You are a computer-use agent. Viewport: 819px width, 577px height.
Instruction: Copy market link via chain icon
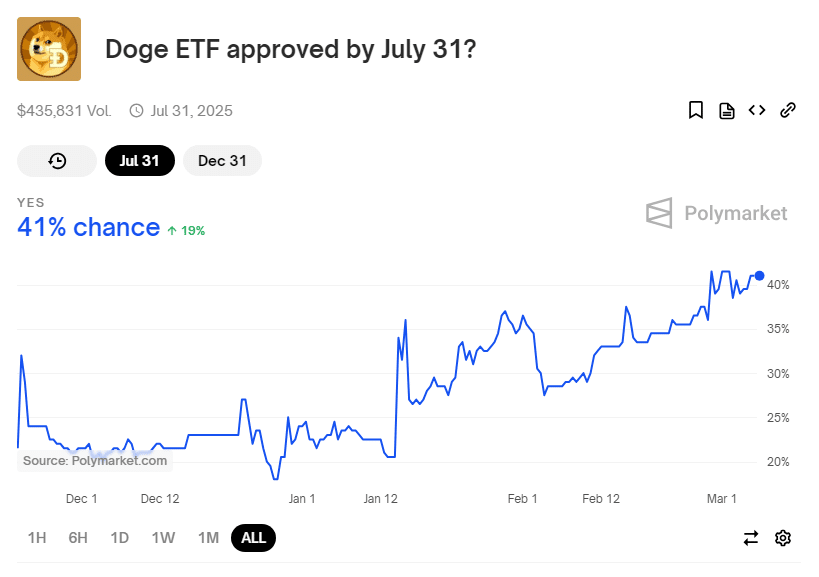[x=788, y=110]
